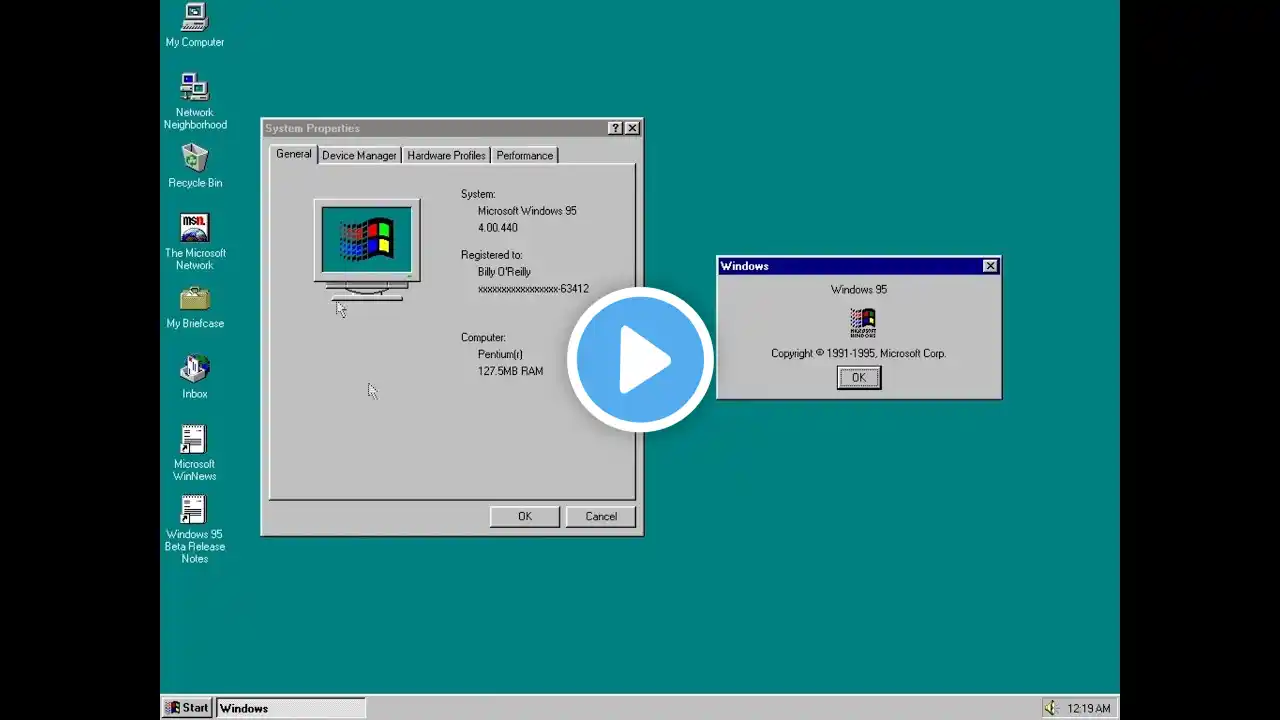Viewport: 1280px width, 720px height.
Task: Click Cancel in System Properties dialog
Action: tap(601, 516)
